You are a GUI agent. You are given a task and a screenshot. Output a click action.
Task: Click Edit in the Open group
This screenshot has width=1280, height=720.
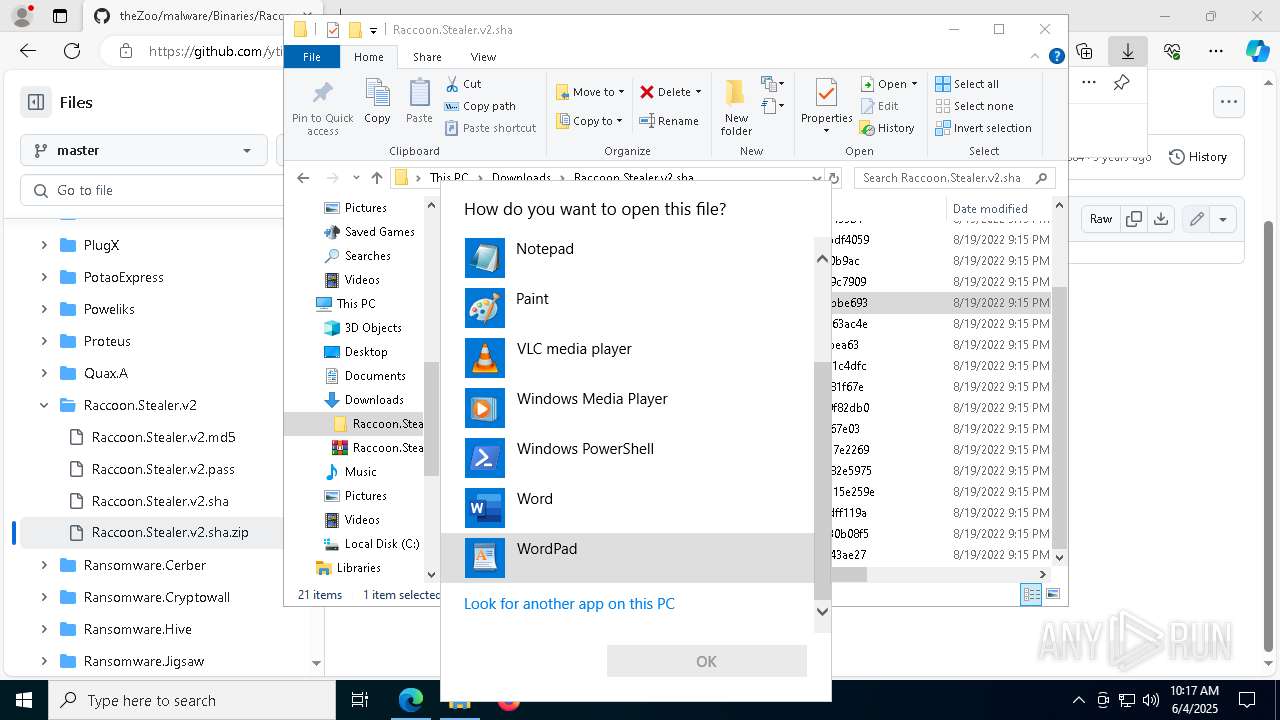pos(879,106)
